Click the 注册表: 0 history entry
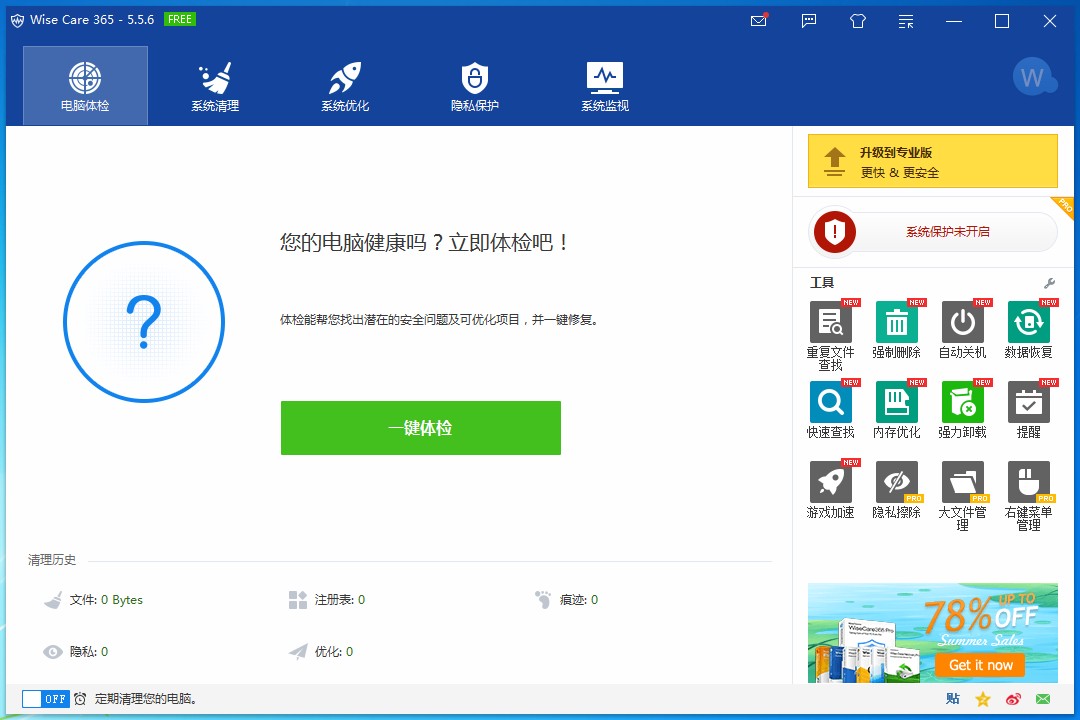The height and width of the screenshot is (720, 1080). 326,600
